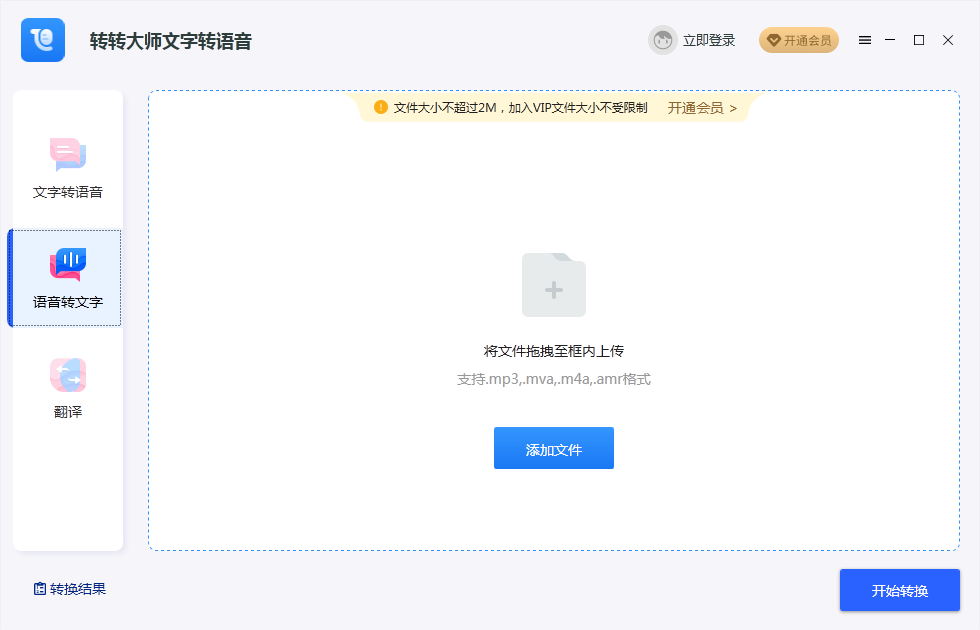This screenshot has height=630, width=980.
Task: Open 开通会员 membership purchase
Action: pos(798,40)
